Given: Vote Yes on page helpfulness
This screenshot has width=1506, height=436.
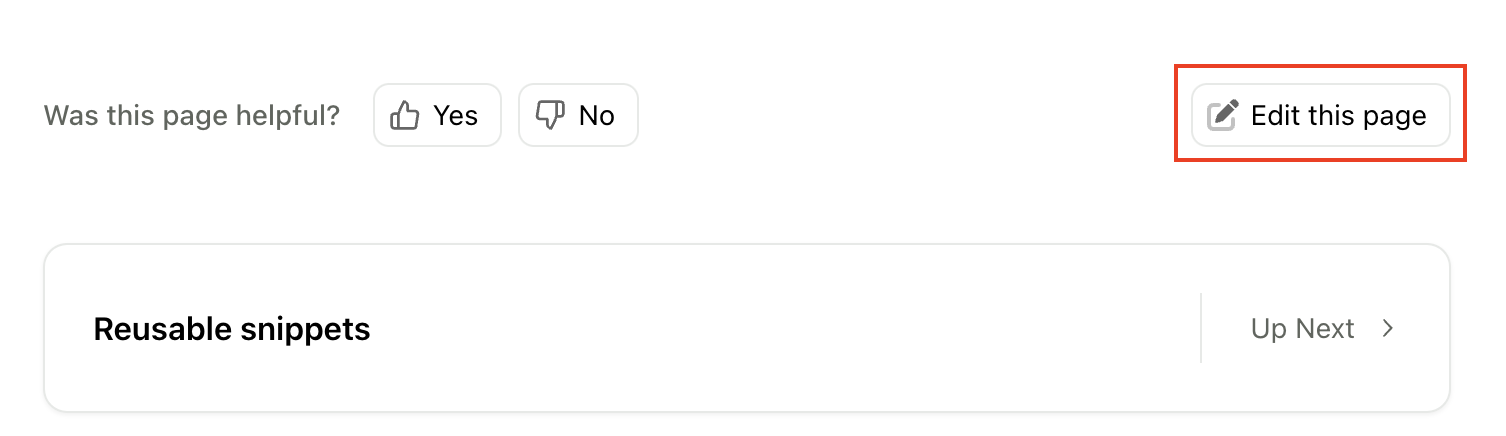Looking at the screenshot, I should 437,115.
